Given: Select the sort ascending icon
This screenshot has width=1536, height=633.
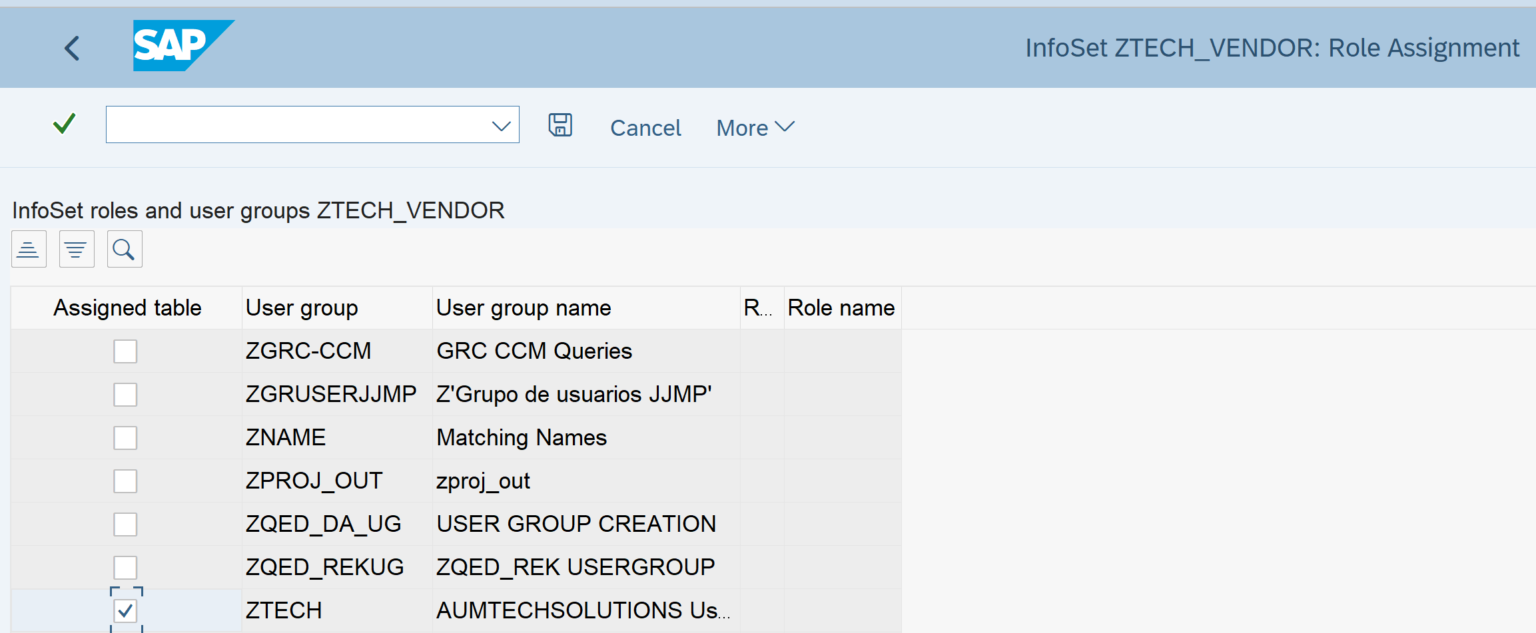Looking at the screenshot, I should coord(28,248).
